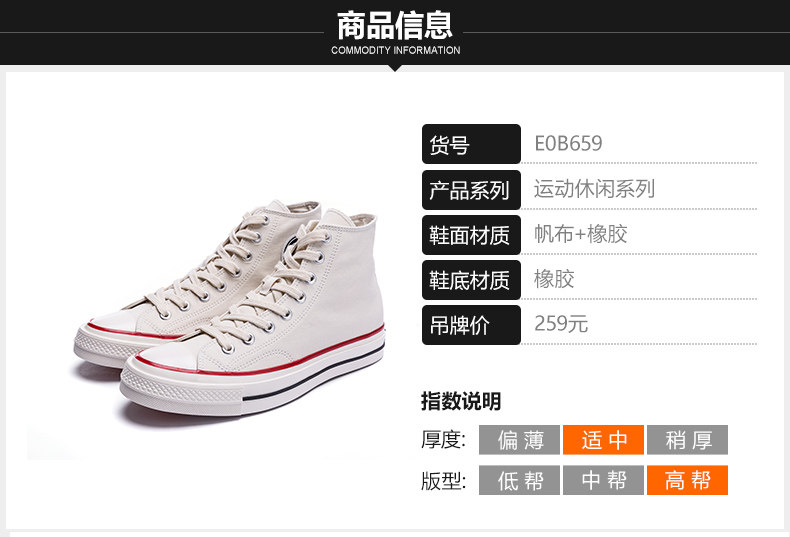The image size is (790, 537).
Task: Select the 低帮 shoe type option
Action: (519, 480)
